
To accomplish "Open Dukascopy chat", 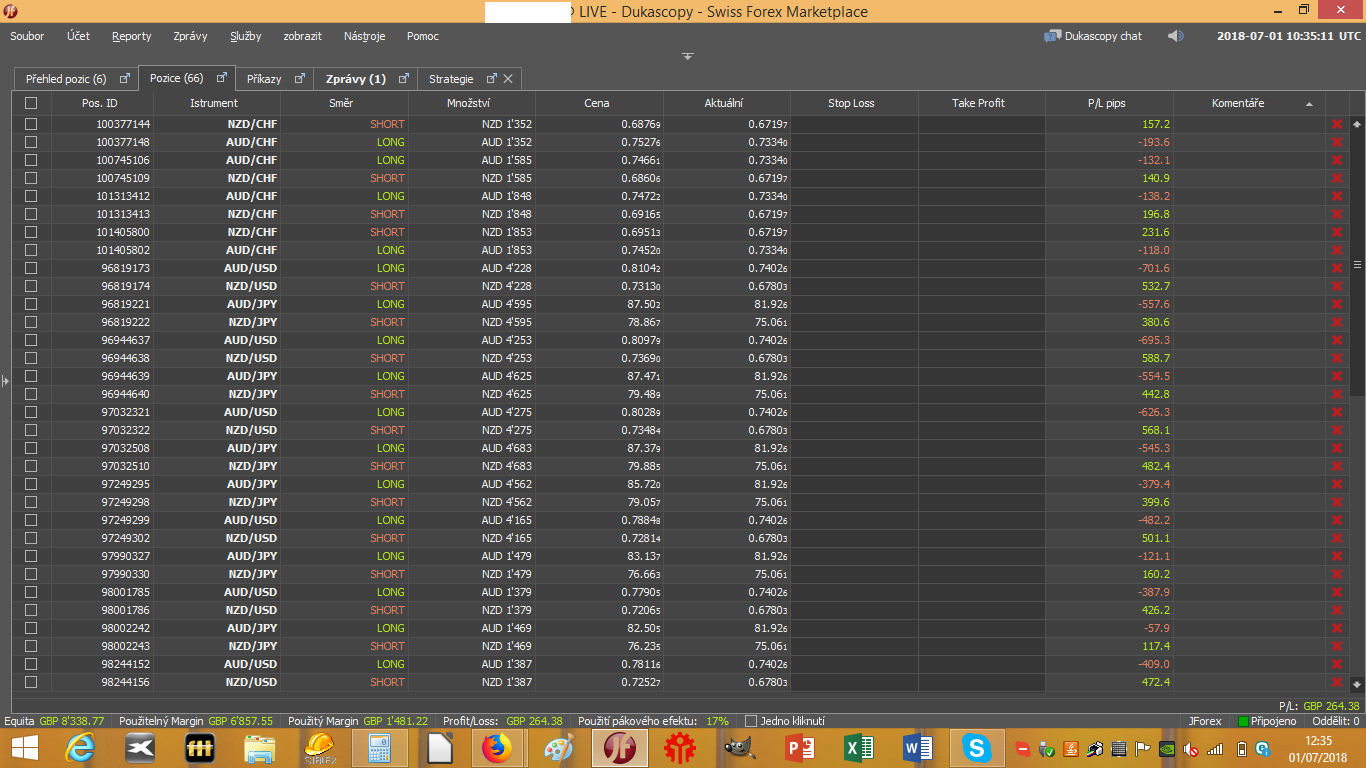I will pyautogui.click(x=1093, y=36).
